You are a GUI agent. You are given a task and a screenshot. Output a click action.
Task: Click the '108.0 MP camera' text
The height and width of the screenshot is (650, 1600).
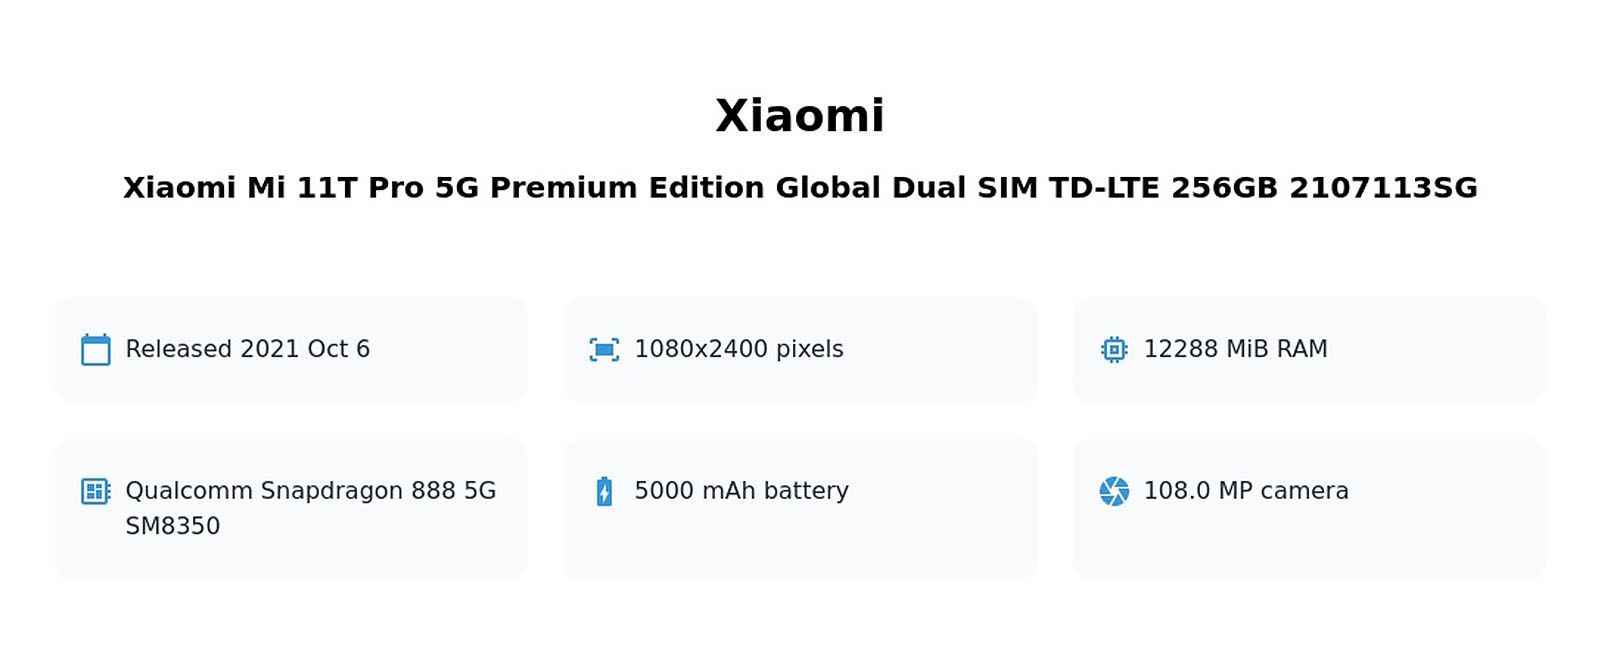(1246, 491)
